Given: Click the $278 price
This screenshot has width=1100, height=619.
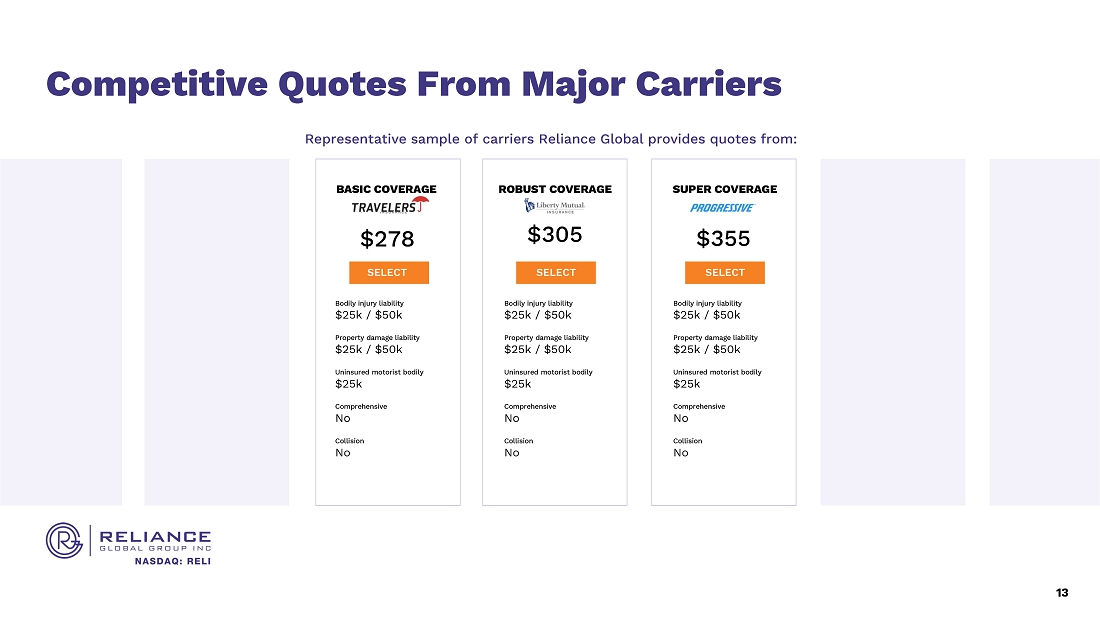Looking at the screenshot, I should [387, 239].
